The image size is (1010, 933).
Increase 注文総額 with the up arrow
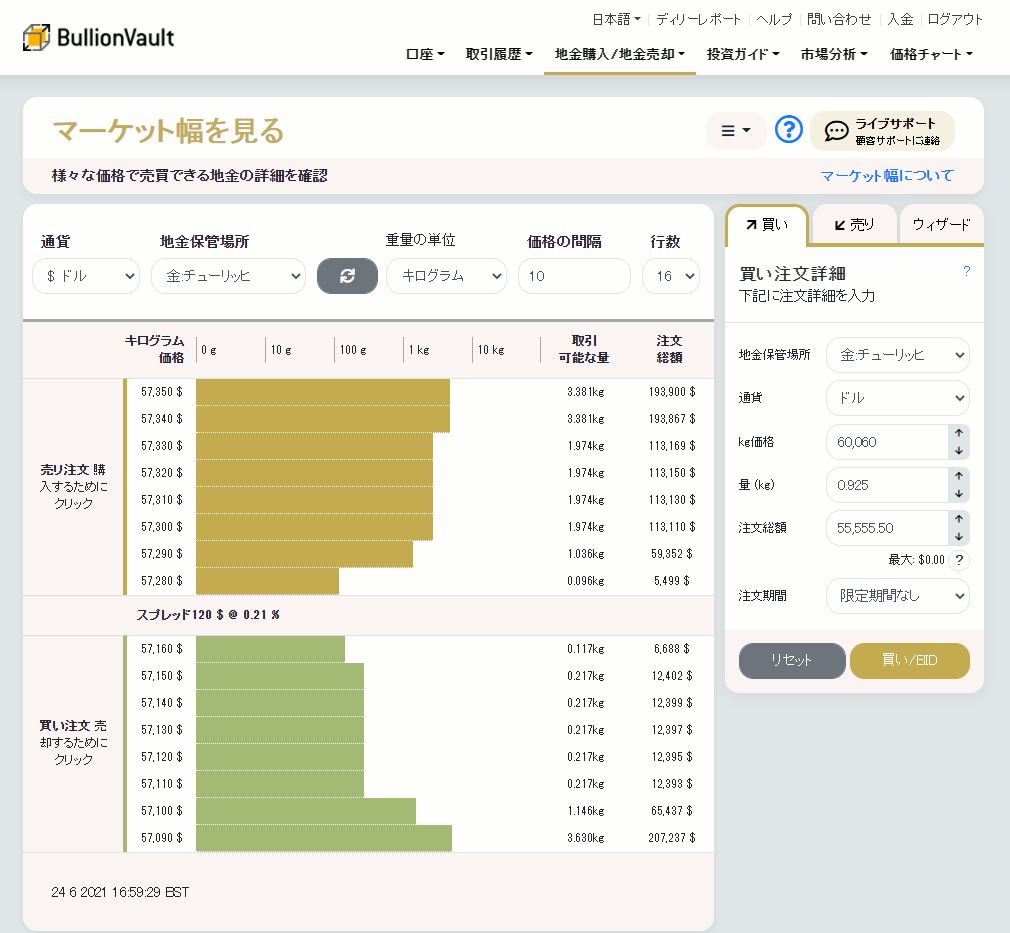click(x=959, y=519)
